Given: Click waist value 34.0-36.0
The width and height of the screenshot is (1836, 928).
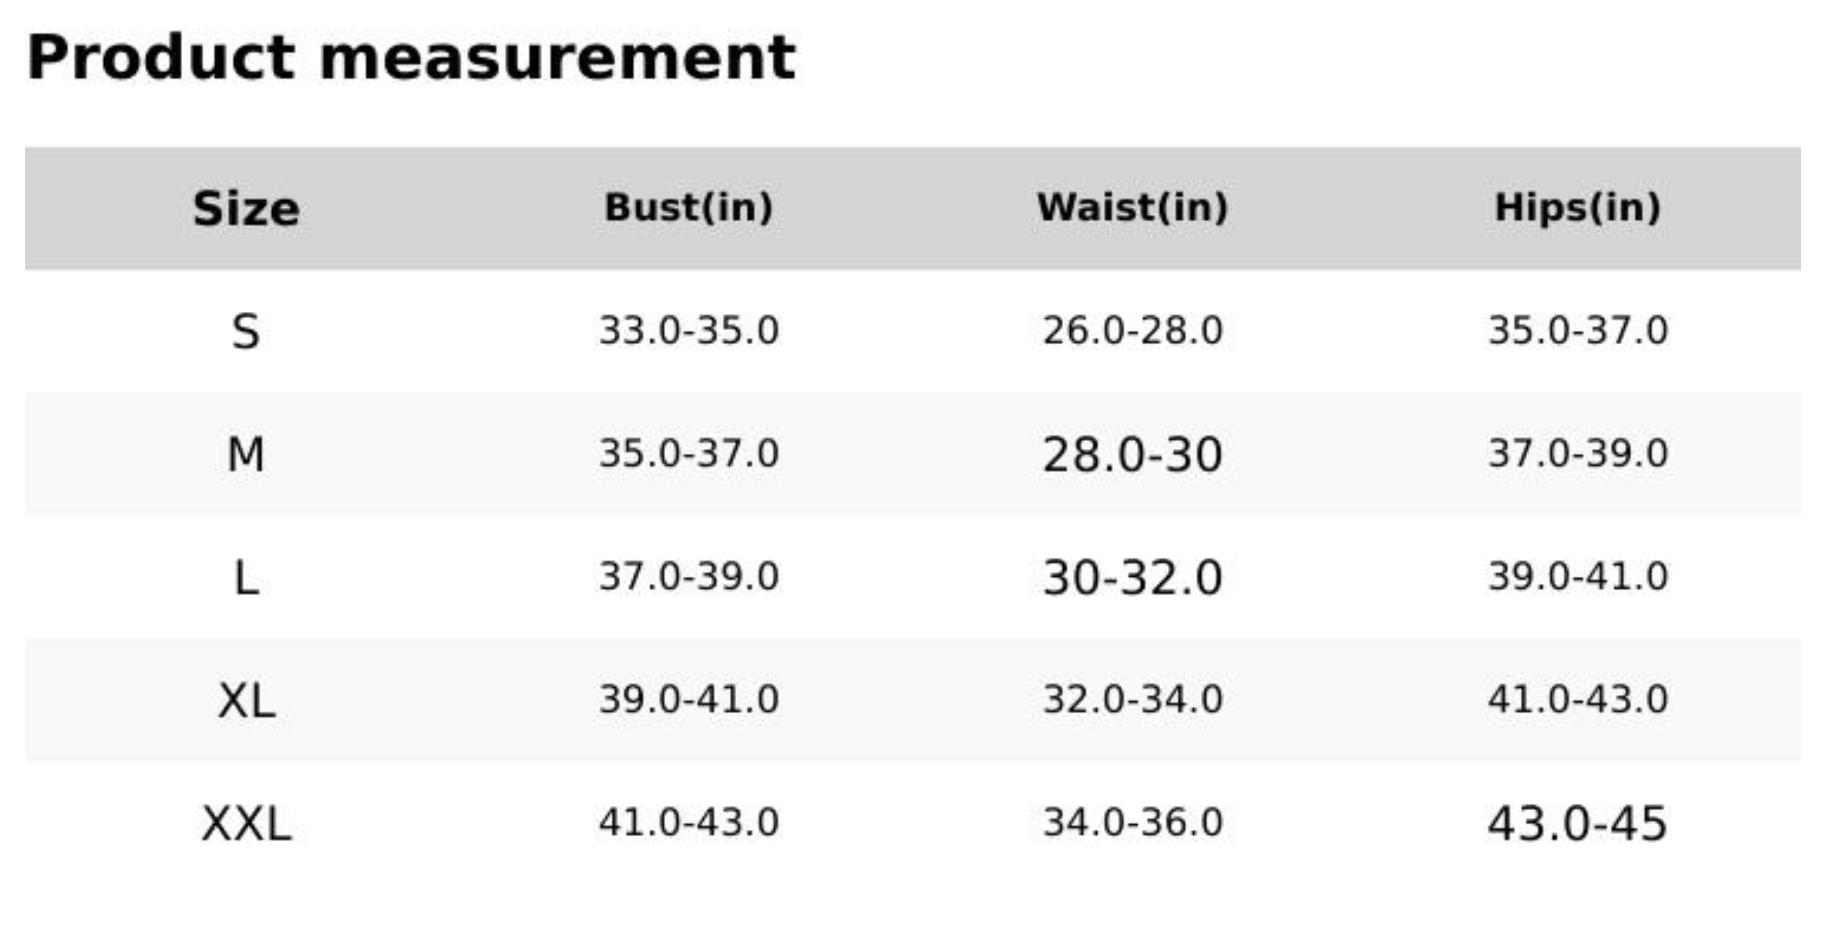Looking at the screenshot, I should coord(1132,822).
